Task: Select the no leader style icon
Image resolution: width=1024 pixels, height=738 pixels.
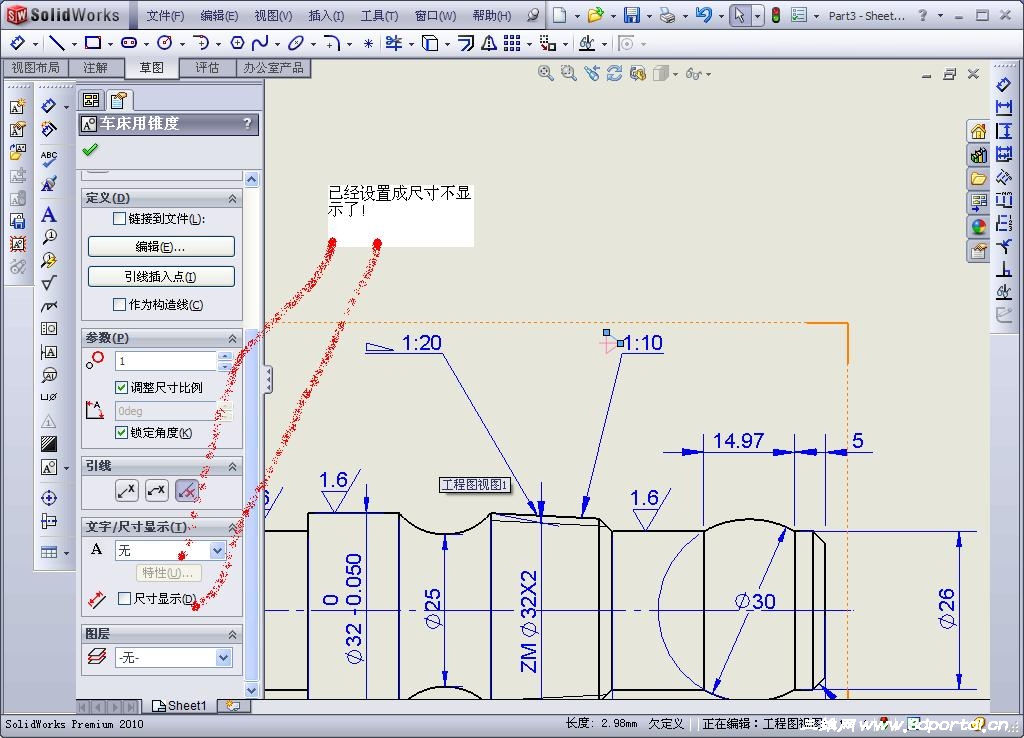Action: click(187, 490)
